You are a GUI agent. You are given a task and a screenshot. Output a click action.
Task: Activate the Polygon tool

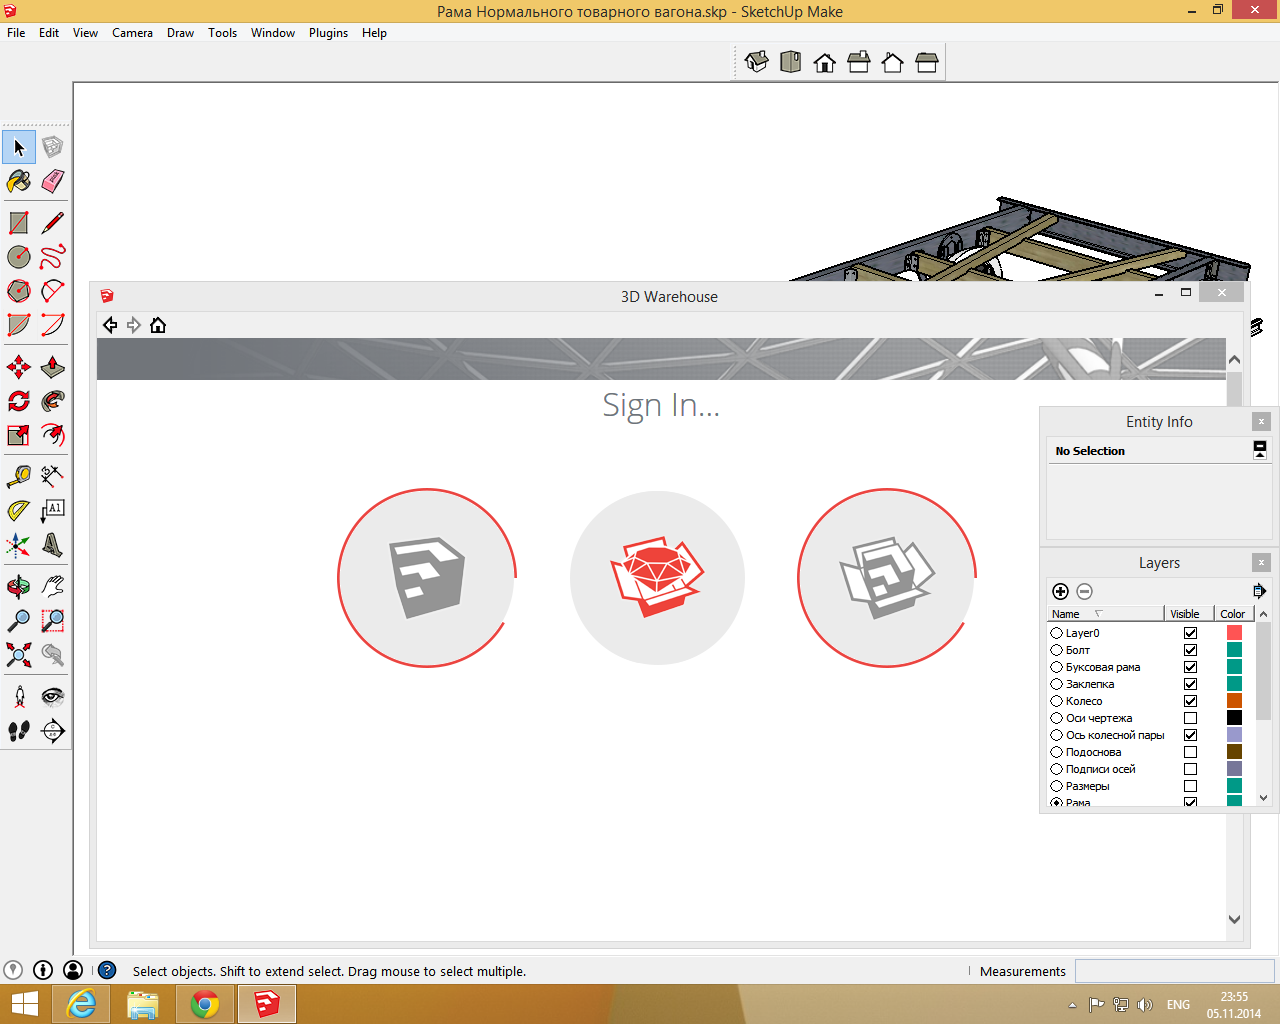[19, 291]
